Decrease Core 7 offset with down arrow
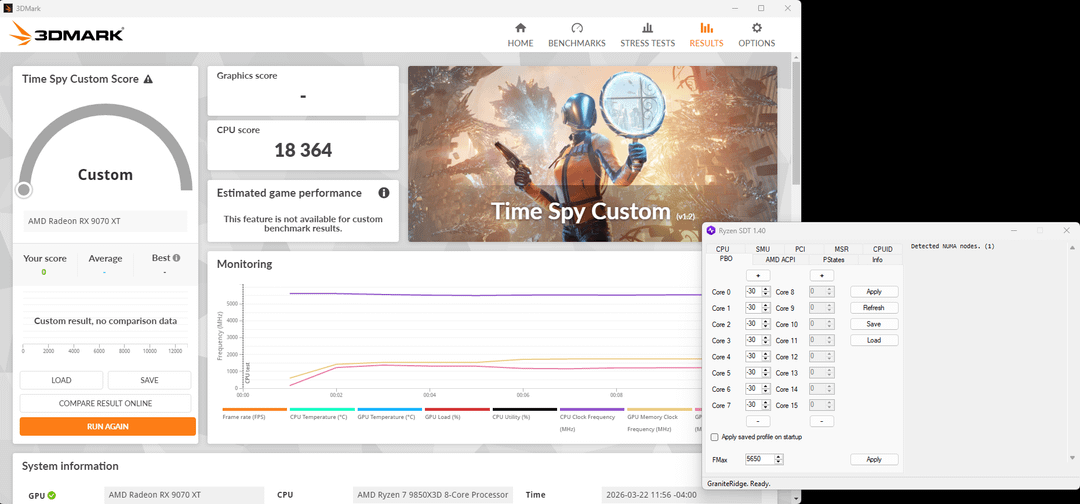Viewport: 1080px width, 504px height. pos(766,408)
